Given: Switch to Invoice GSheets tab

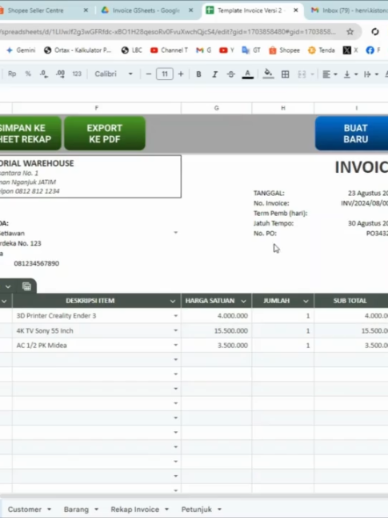Looking at the screenshot, I should (146, 10).
